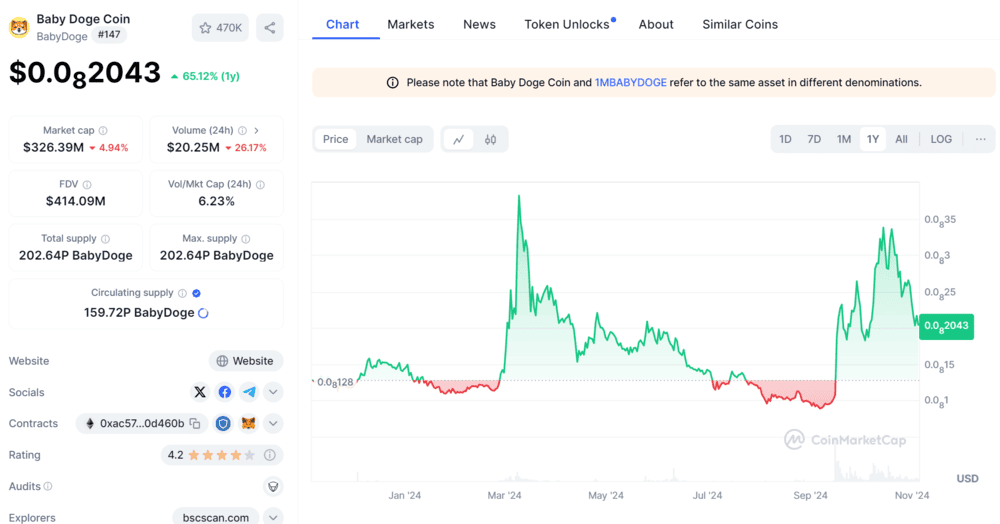Click circulating supply progress ring

tap(203, 313)
